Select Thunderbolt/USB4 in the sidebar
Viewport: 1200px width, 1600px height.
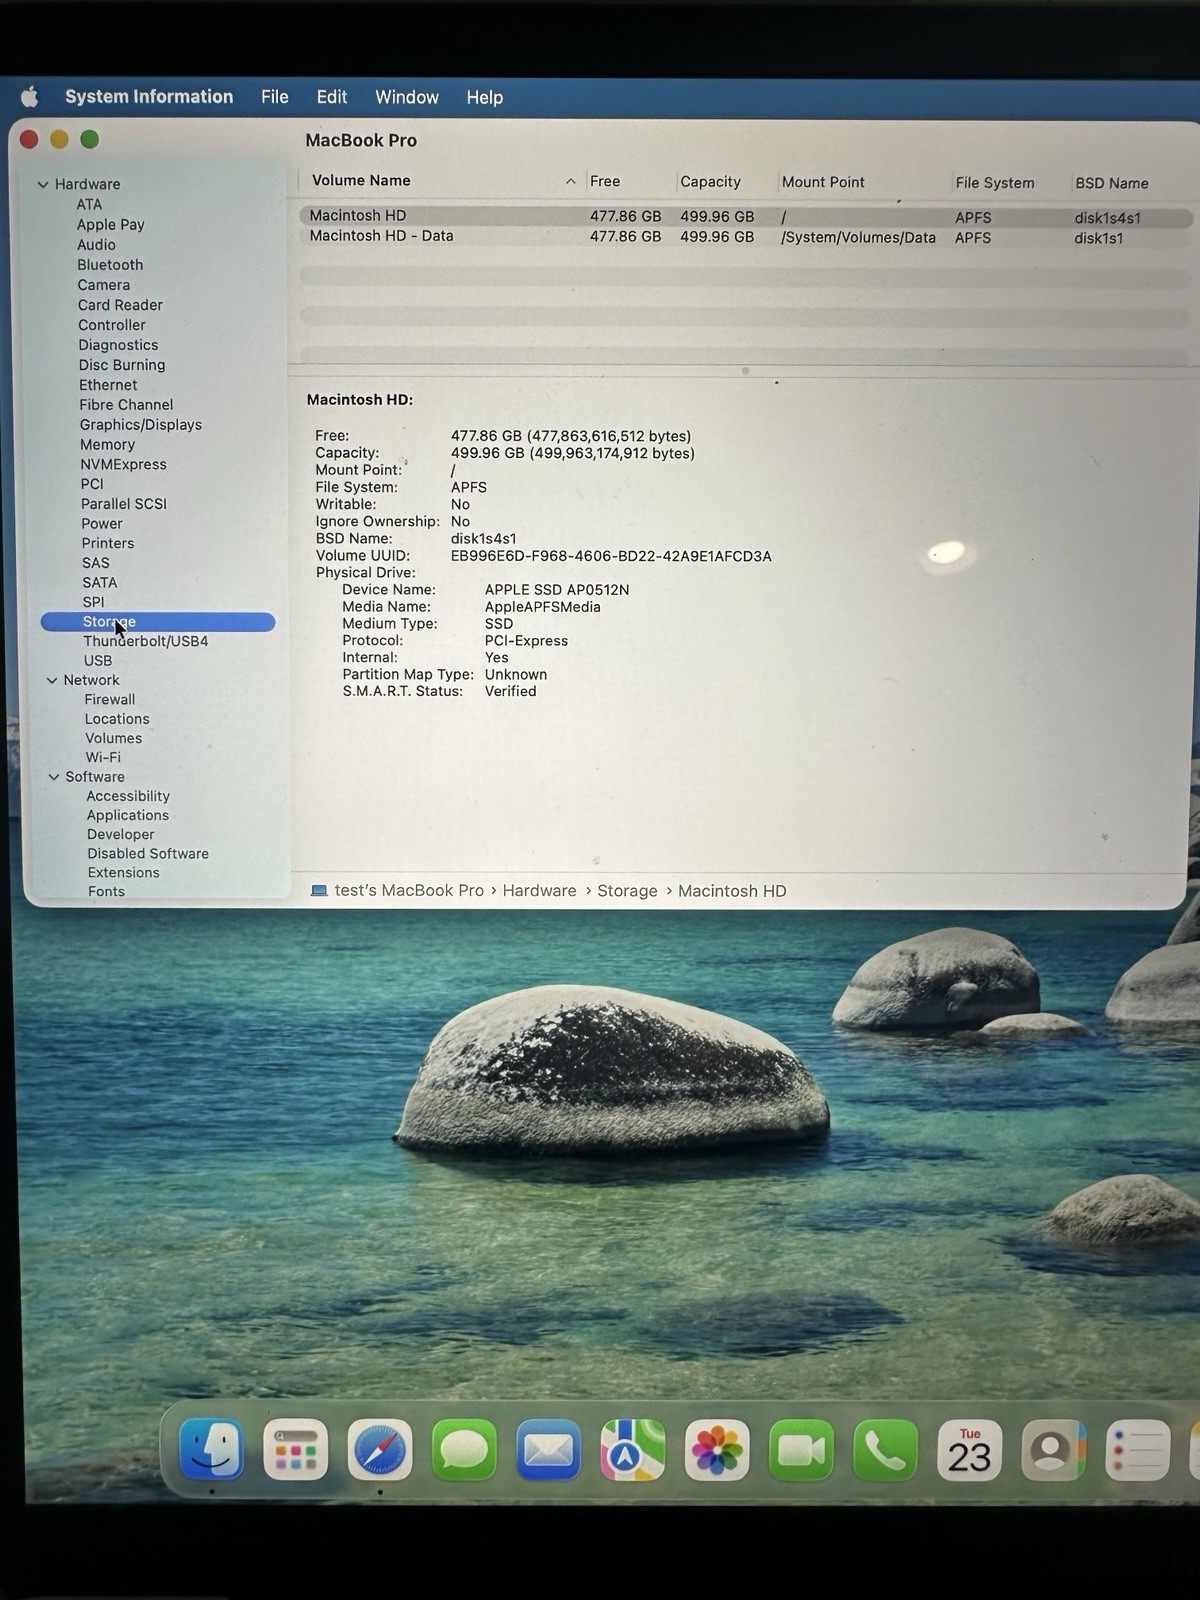146,641
